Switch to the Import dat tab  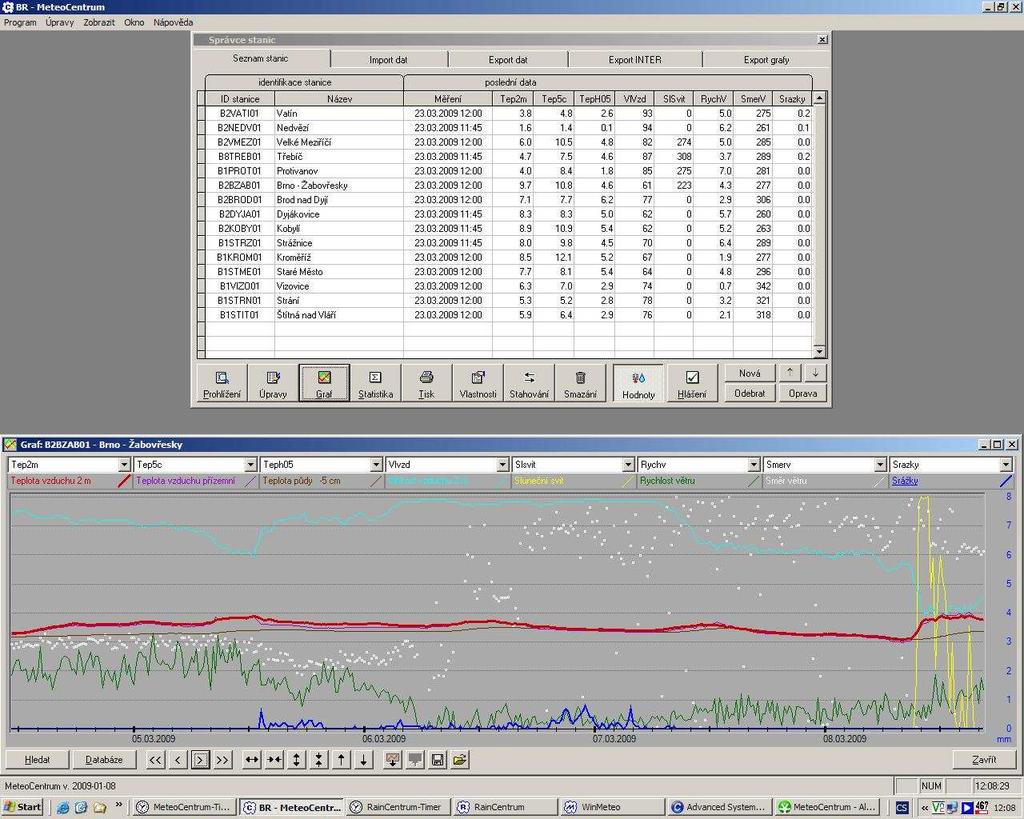389,59
